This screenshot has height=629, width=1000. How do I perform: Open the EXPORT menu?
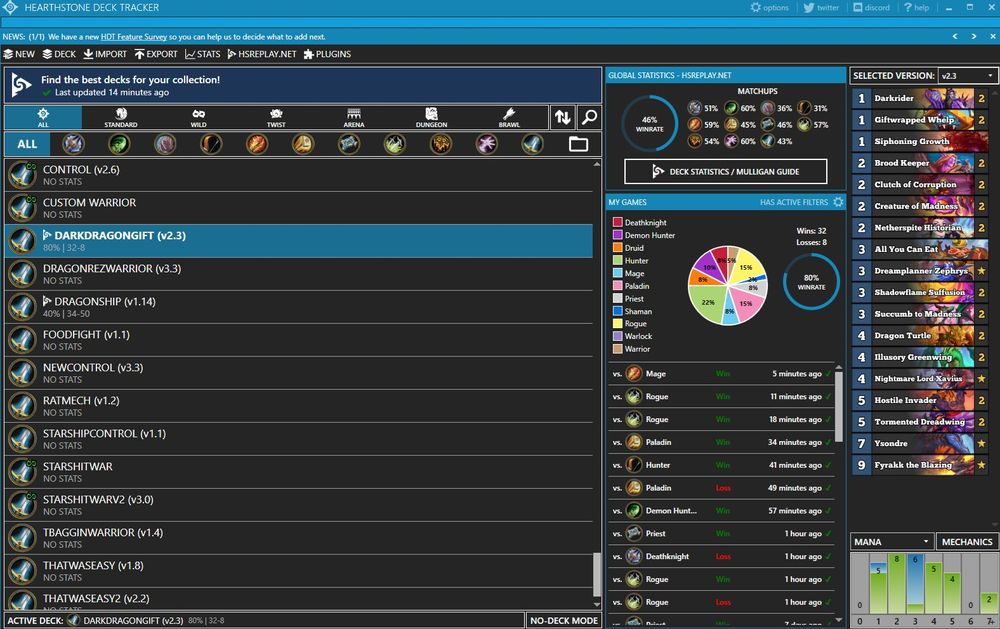pyautogui.click(x=156, y=54)
